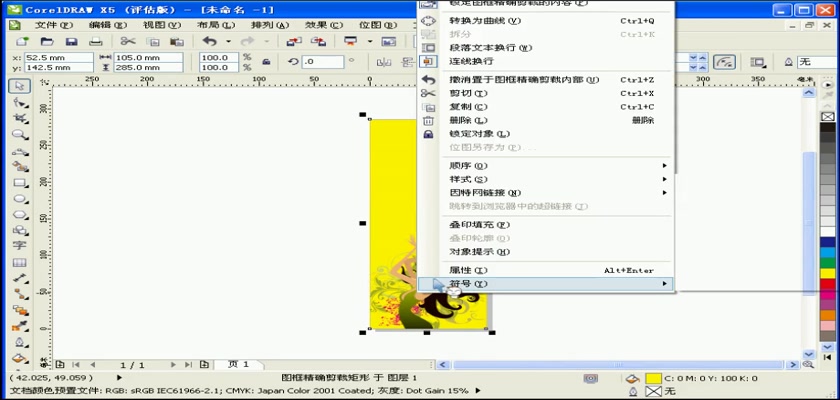840x400 pixels.
Task: Select the Shape tool in toolbox
Action: tap(20, 102)
